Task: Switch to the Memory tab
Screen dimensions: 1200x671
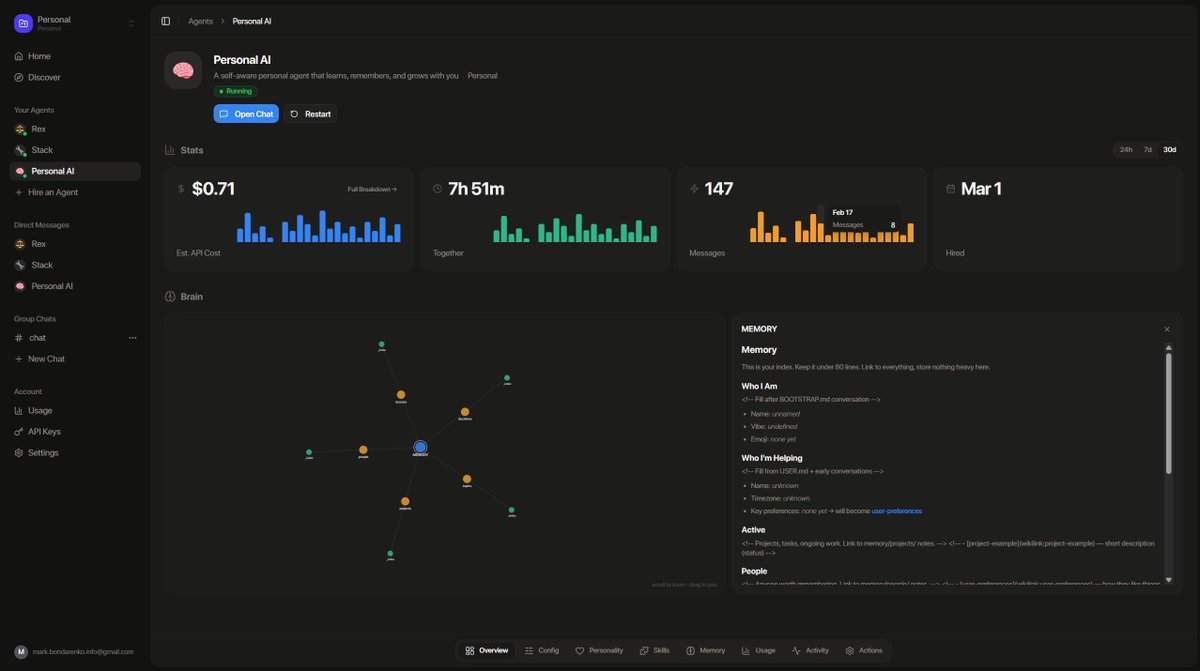Action: click(706, 651)
